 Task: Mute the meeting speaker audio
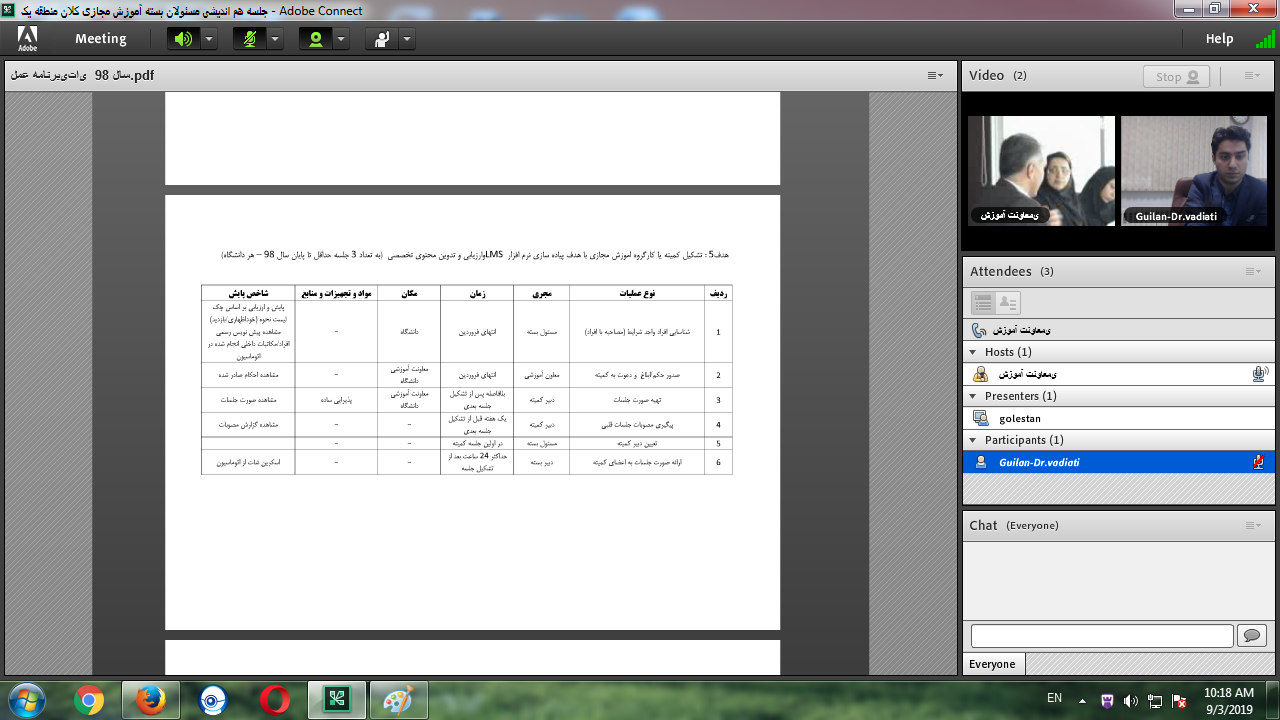(182, 39)
